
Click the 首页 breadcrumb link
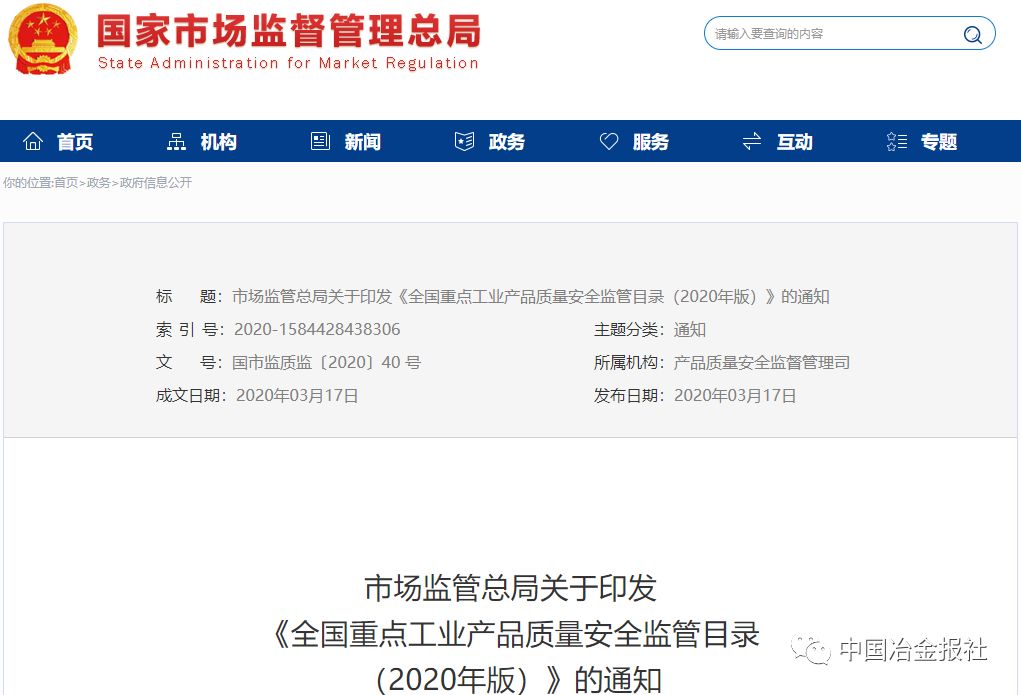(66, 183)
